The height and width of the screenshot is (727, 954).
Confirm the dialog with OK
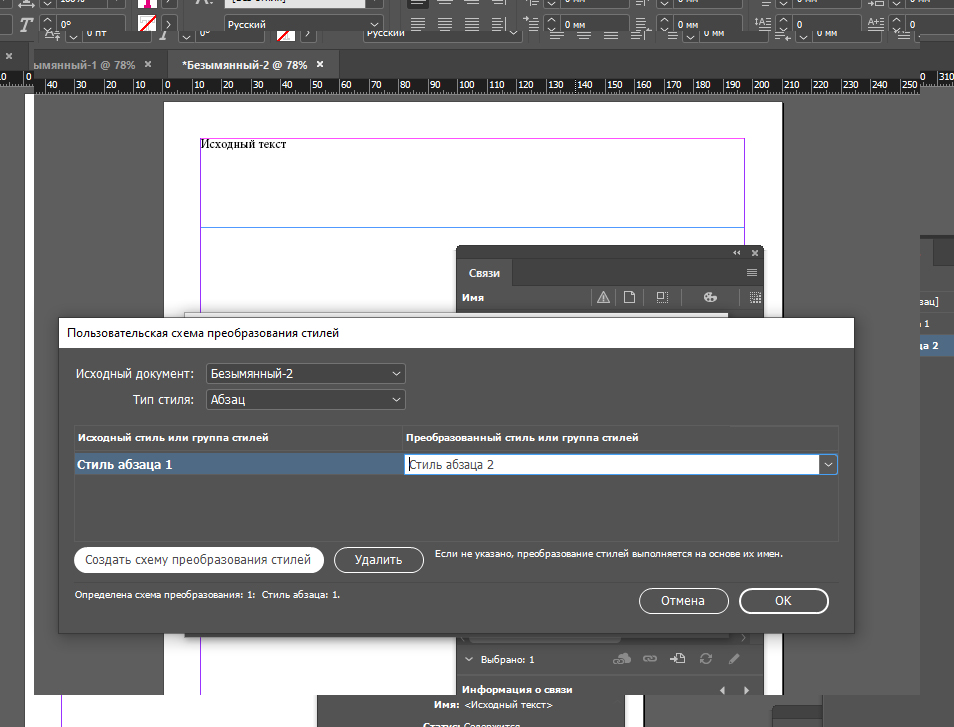click(783, 601)
